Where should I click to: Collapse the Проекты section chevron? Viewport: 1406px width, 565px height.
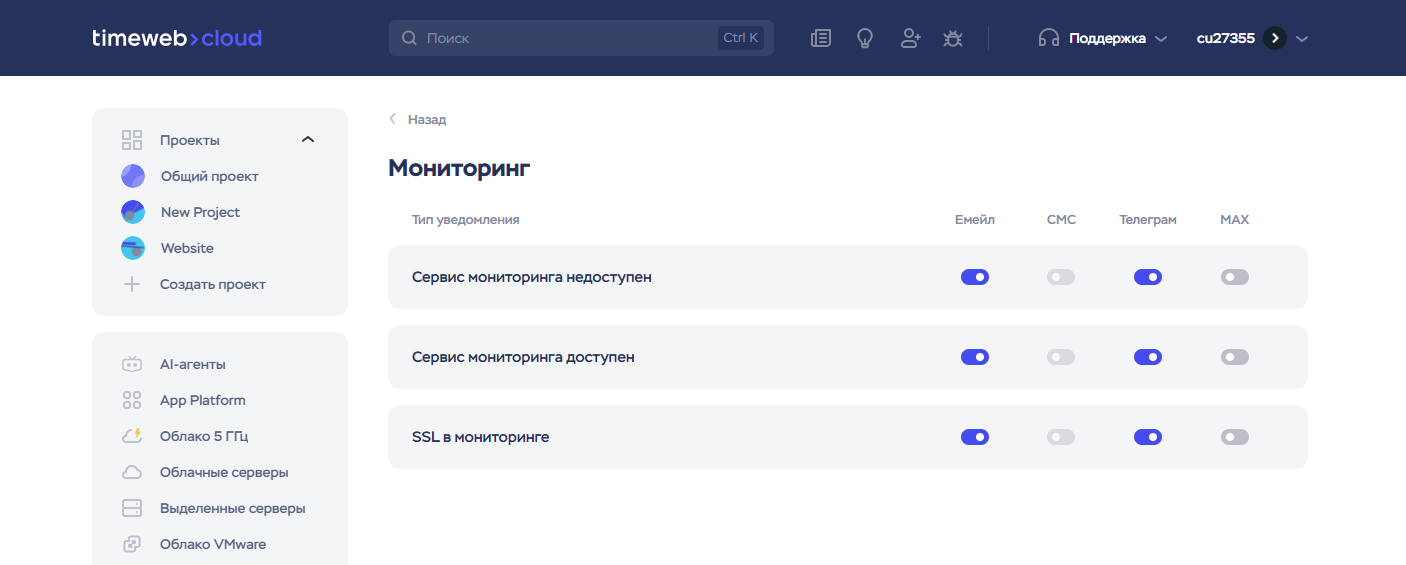click(308, 140)
